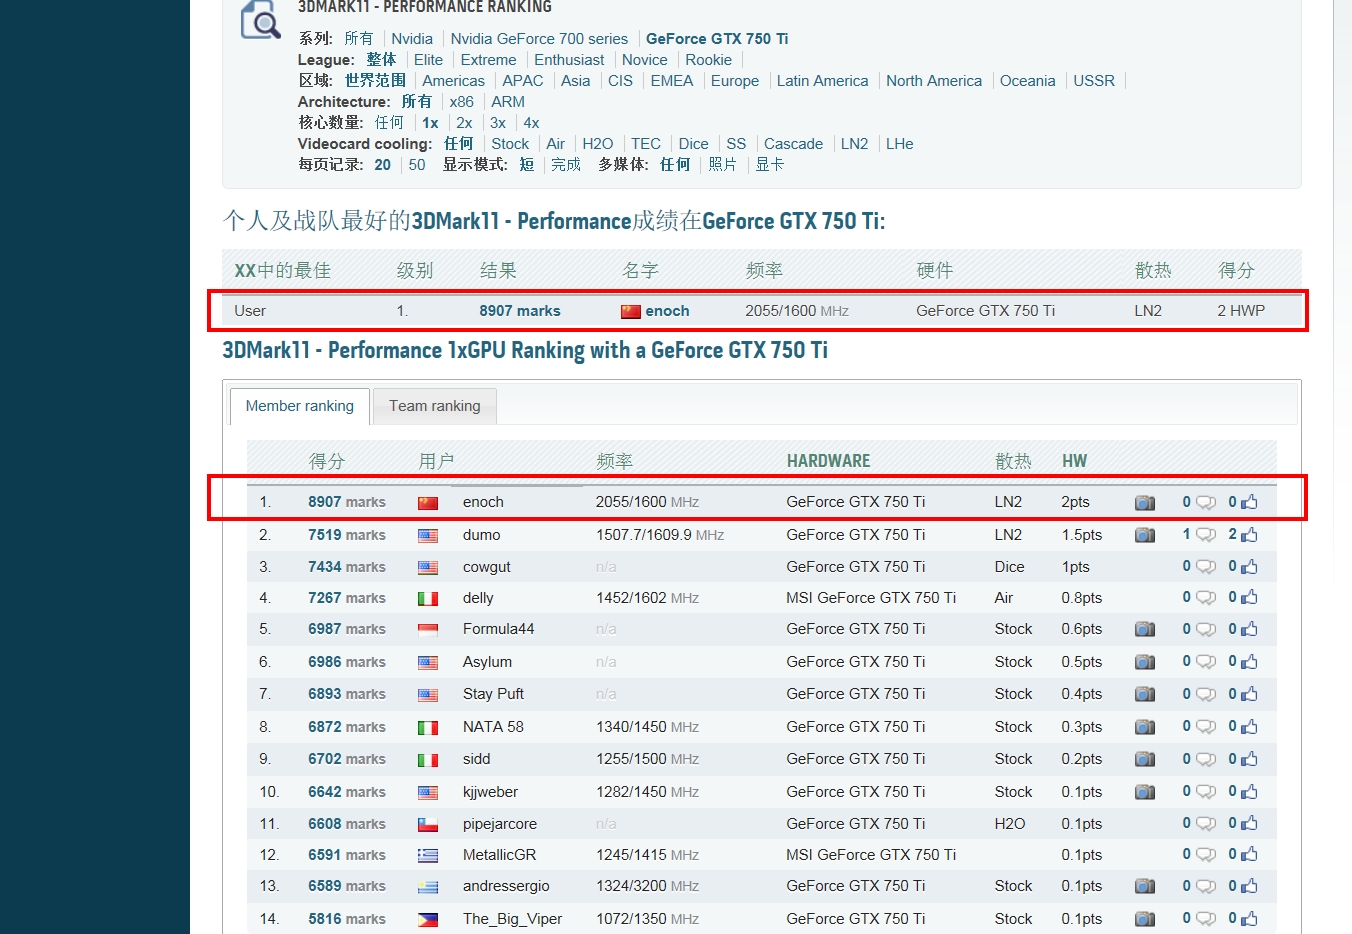Choose the 2x core count filter
The image size is (1352, 934).
coord(464,123)
